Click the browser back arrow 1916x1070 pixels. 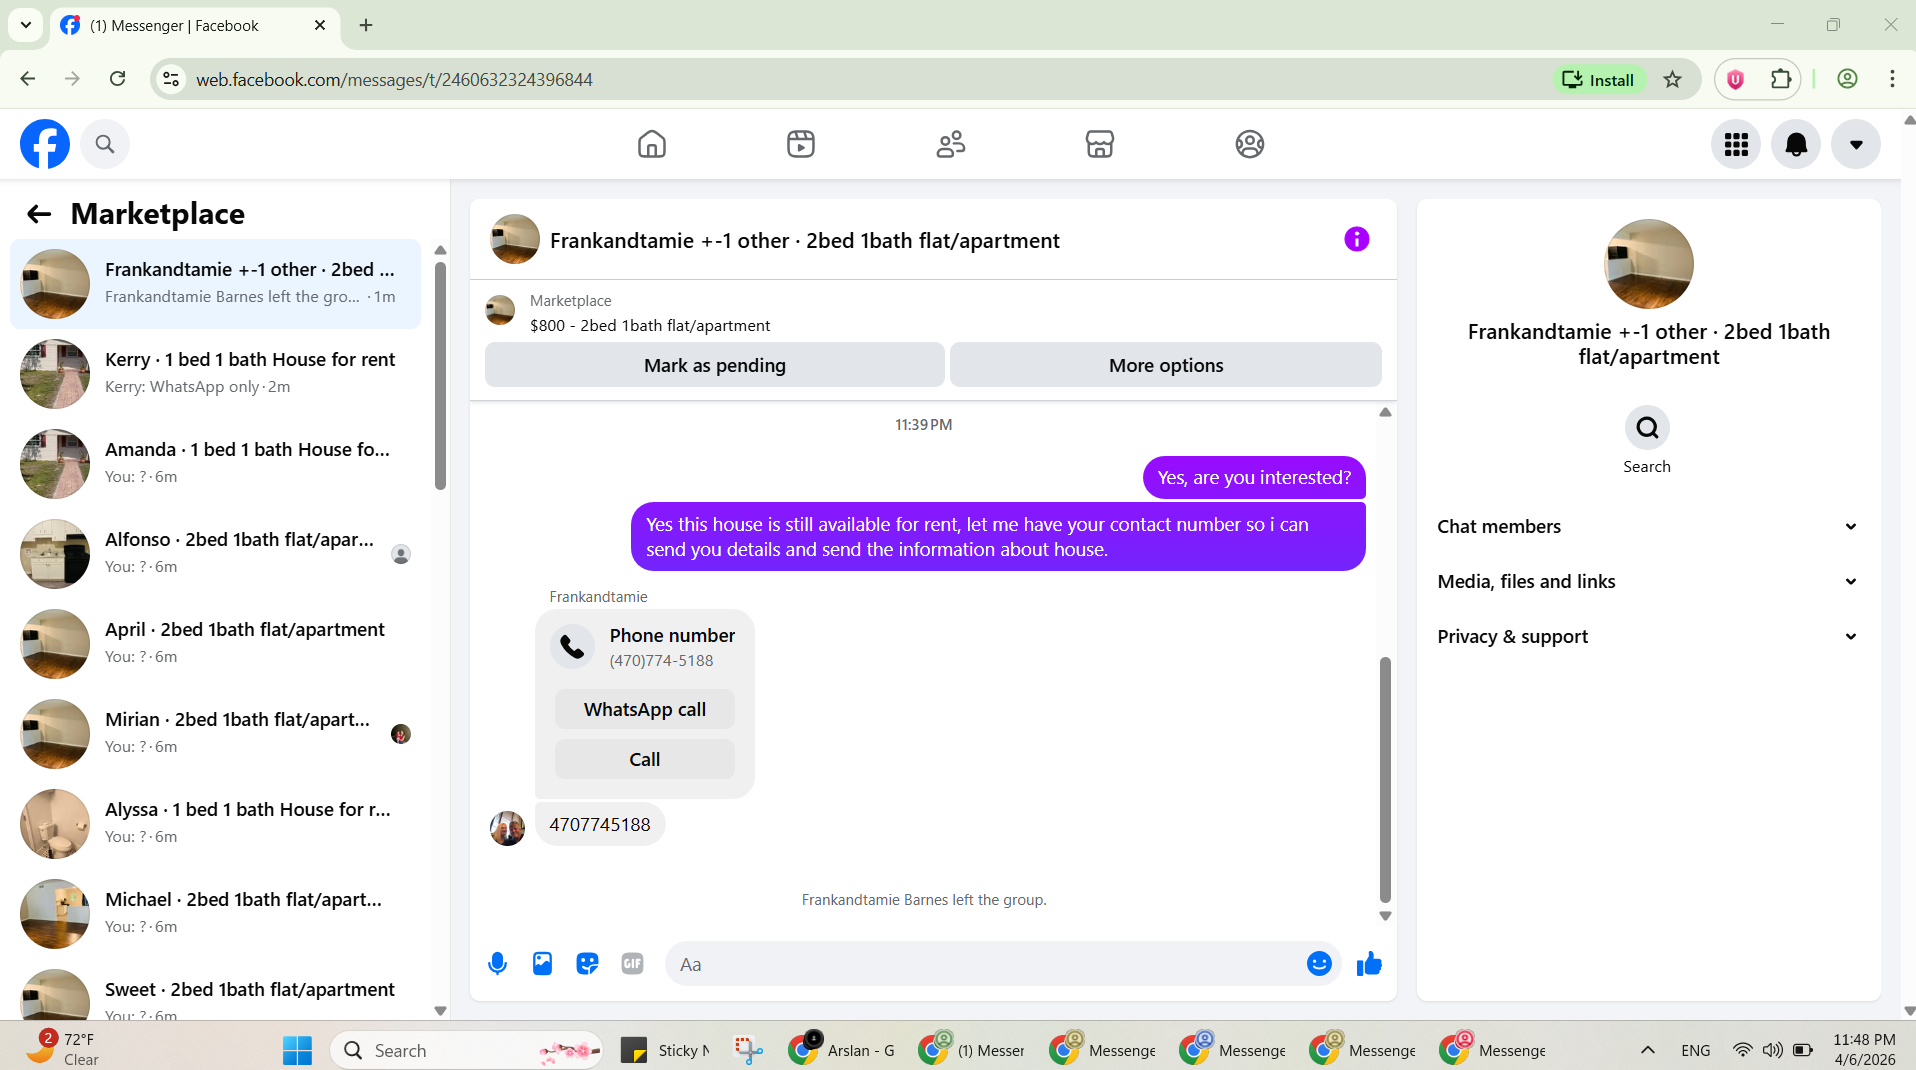click(x=28, y=79)
